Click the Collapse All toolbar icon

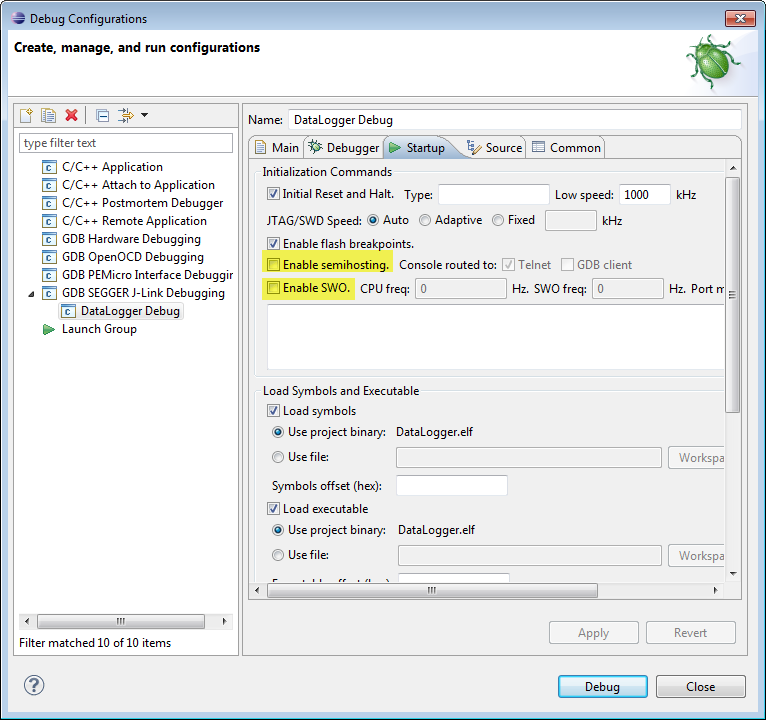coord(102,116)
